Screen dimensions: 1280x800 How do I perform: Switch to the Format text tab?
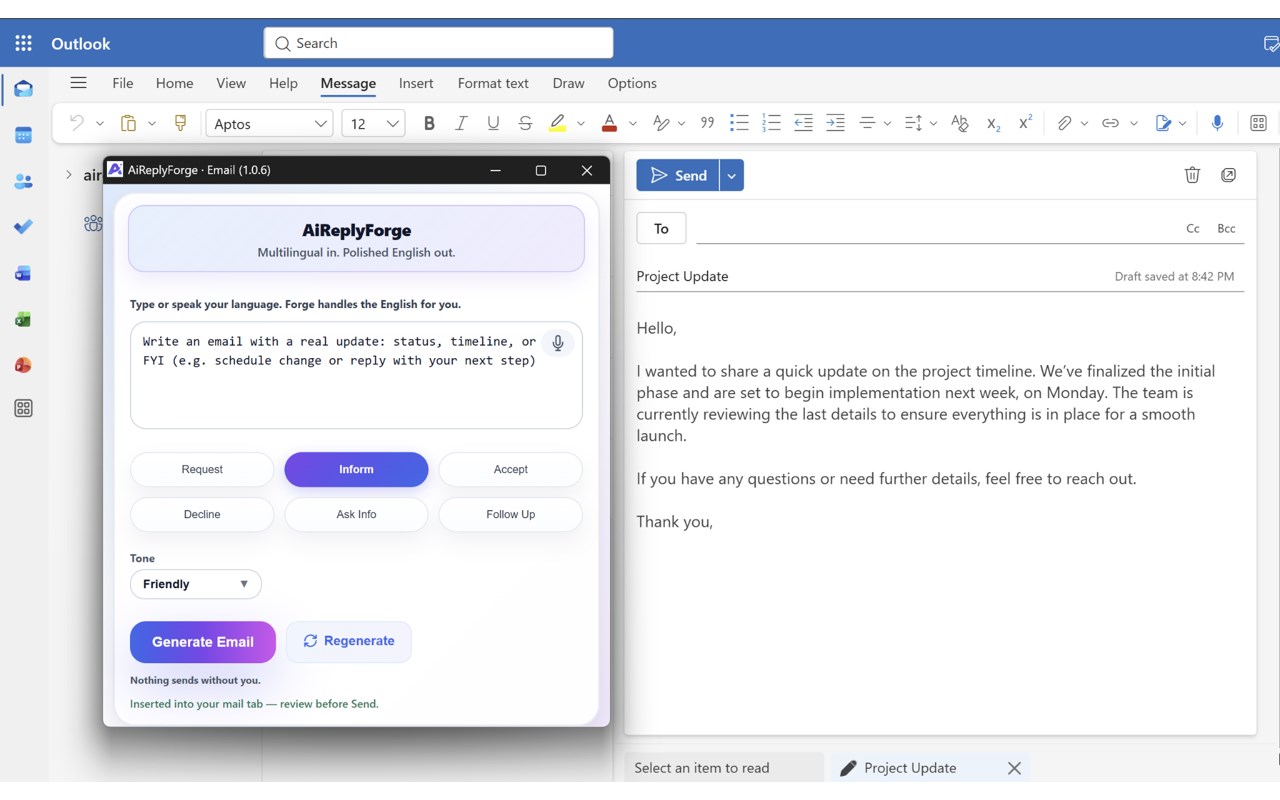click(493, 83)
